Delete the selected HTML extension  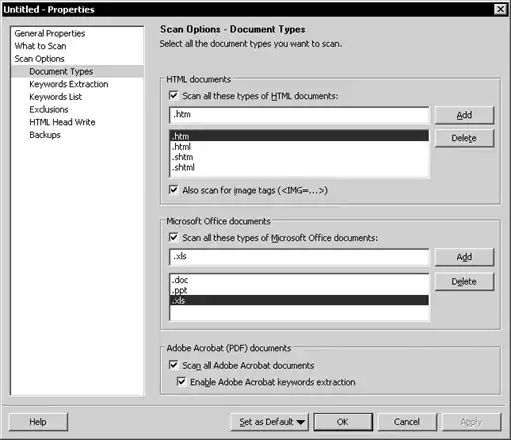[464, 138]
